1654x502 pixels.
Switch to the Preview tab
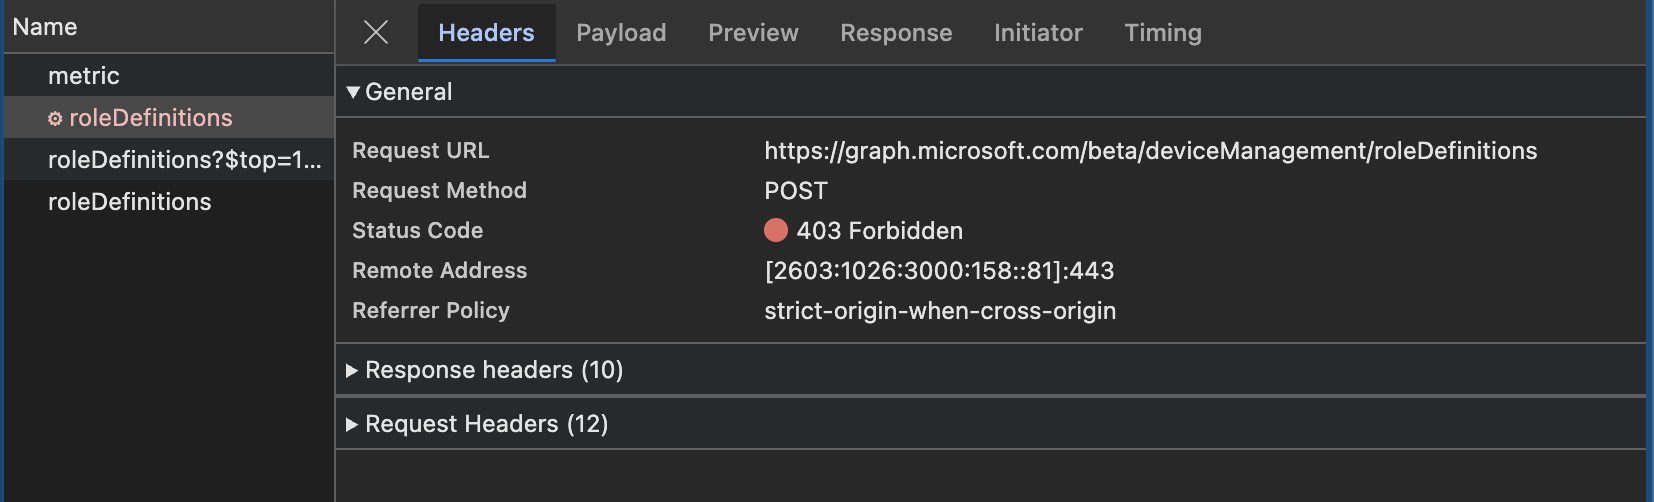(753, 33)
